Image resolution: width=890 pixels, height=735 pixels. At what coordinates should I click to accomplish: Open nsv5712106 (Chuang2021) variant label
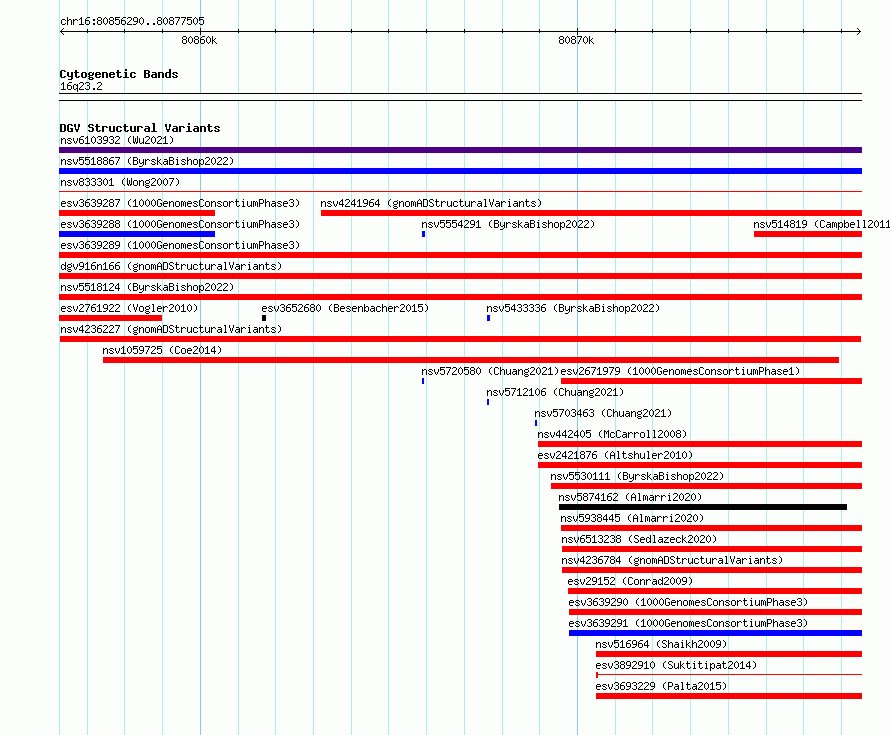[555, 392]
